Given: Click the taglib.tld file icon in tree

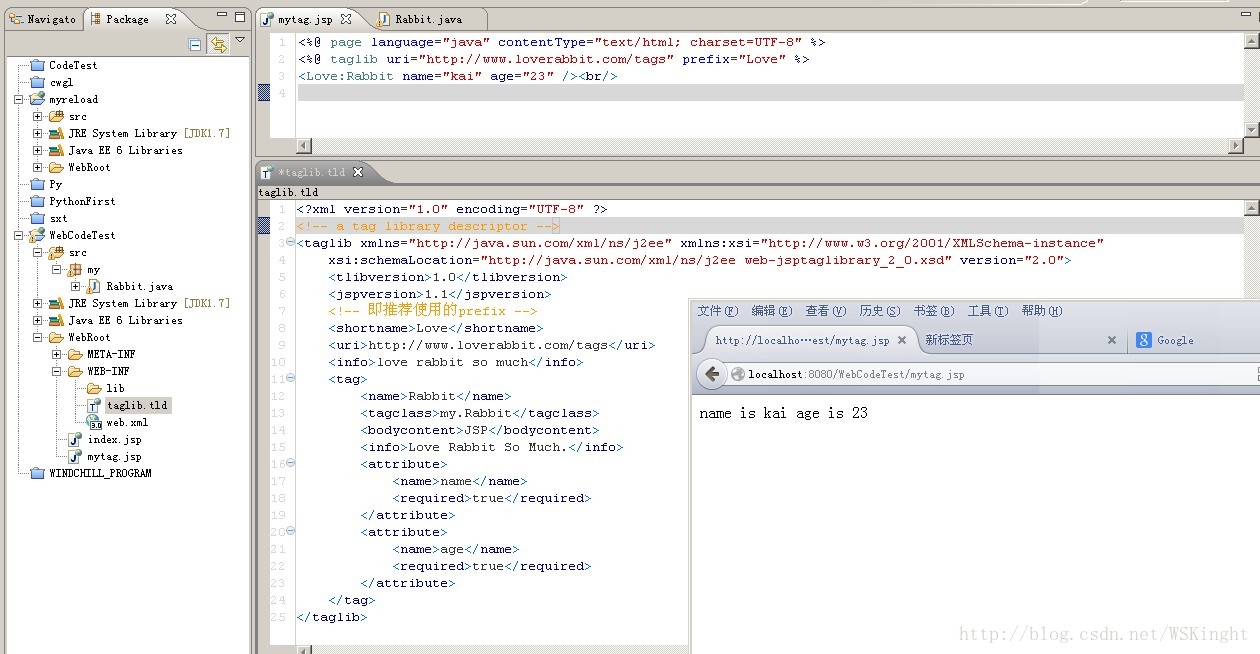Looking at the screenshot, I should click(x=94, y=405).
